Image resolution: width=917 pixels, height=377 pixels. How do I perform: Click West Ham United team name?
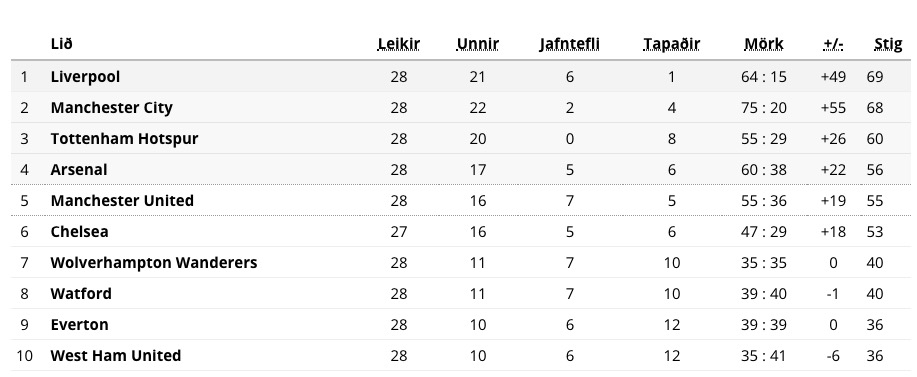click(116, 355)
